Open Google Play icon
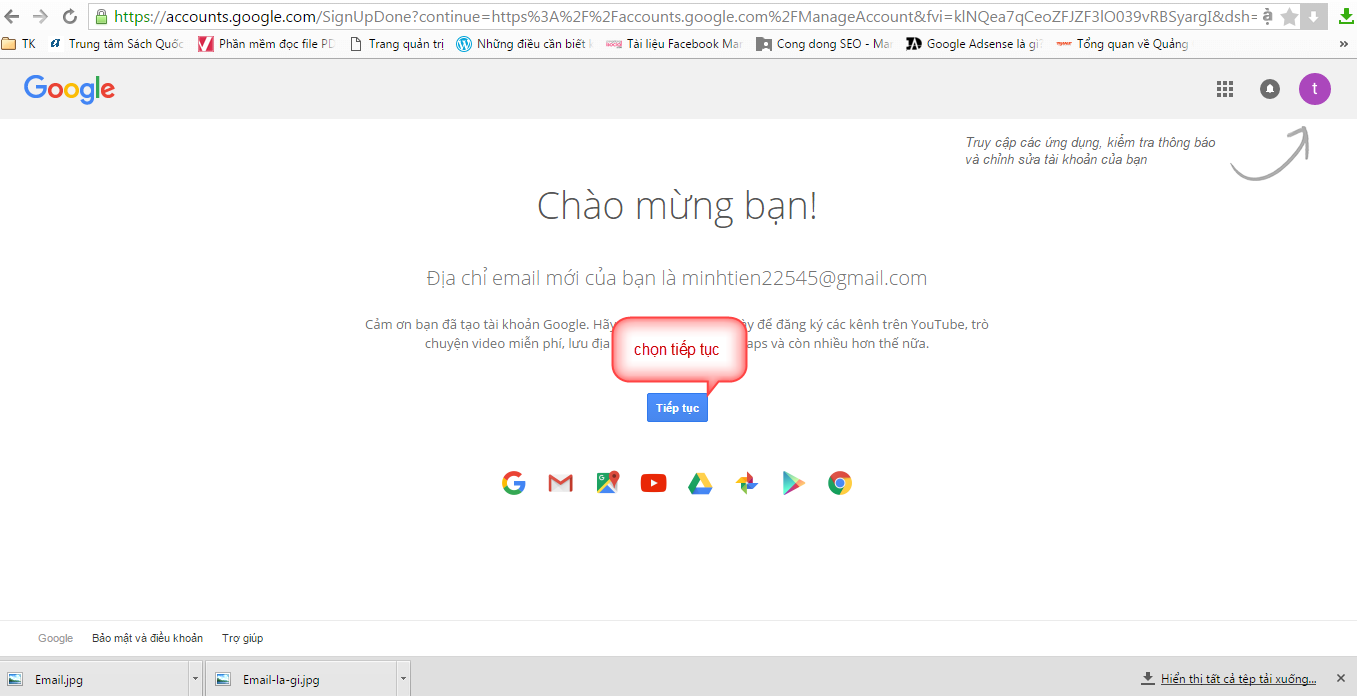Image resolution: width=1357 pixels, height=696 pixels. (793, 483)
